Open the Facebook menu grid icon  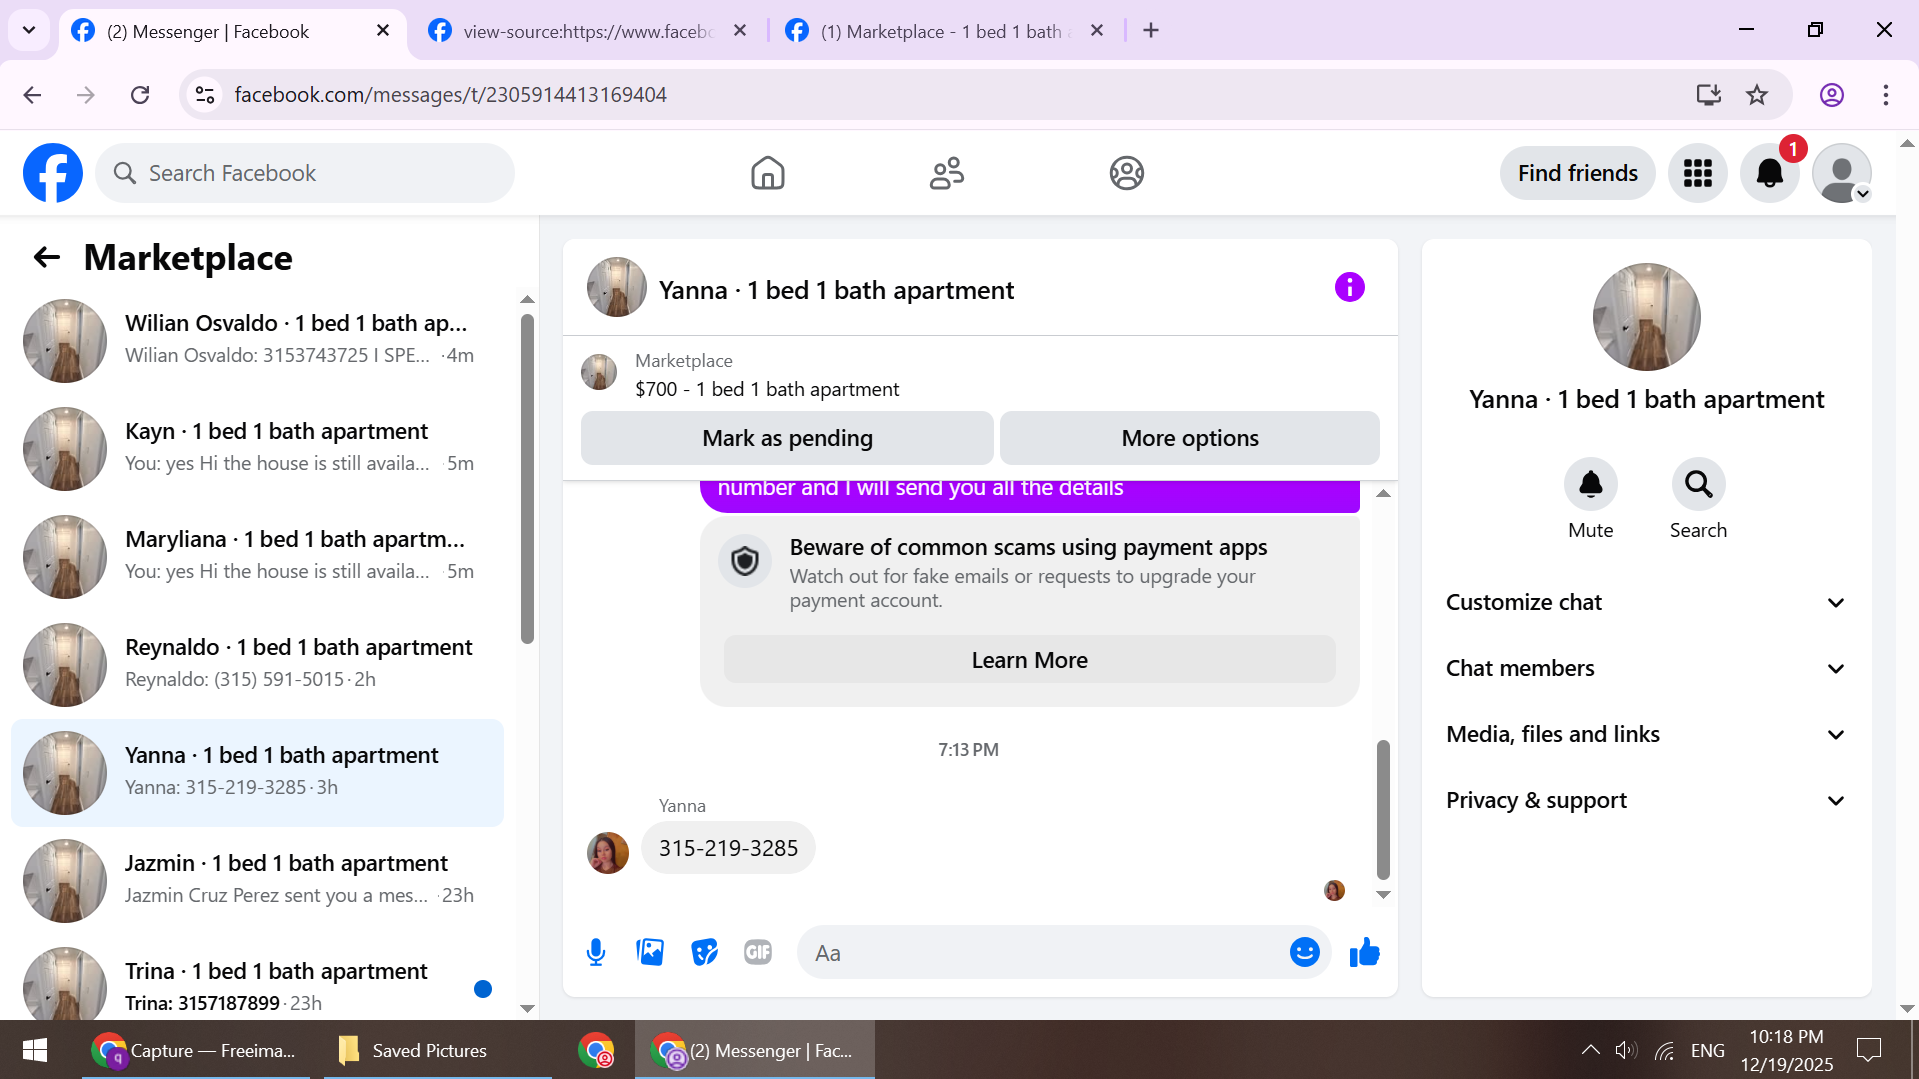(x=1697, y=173)
